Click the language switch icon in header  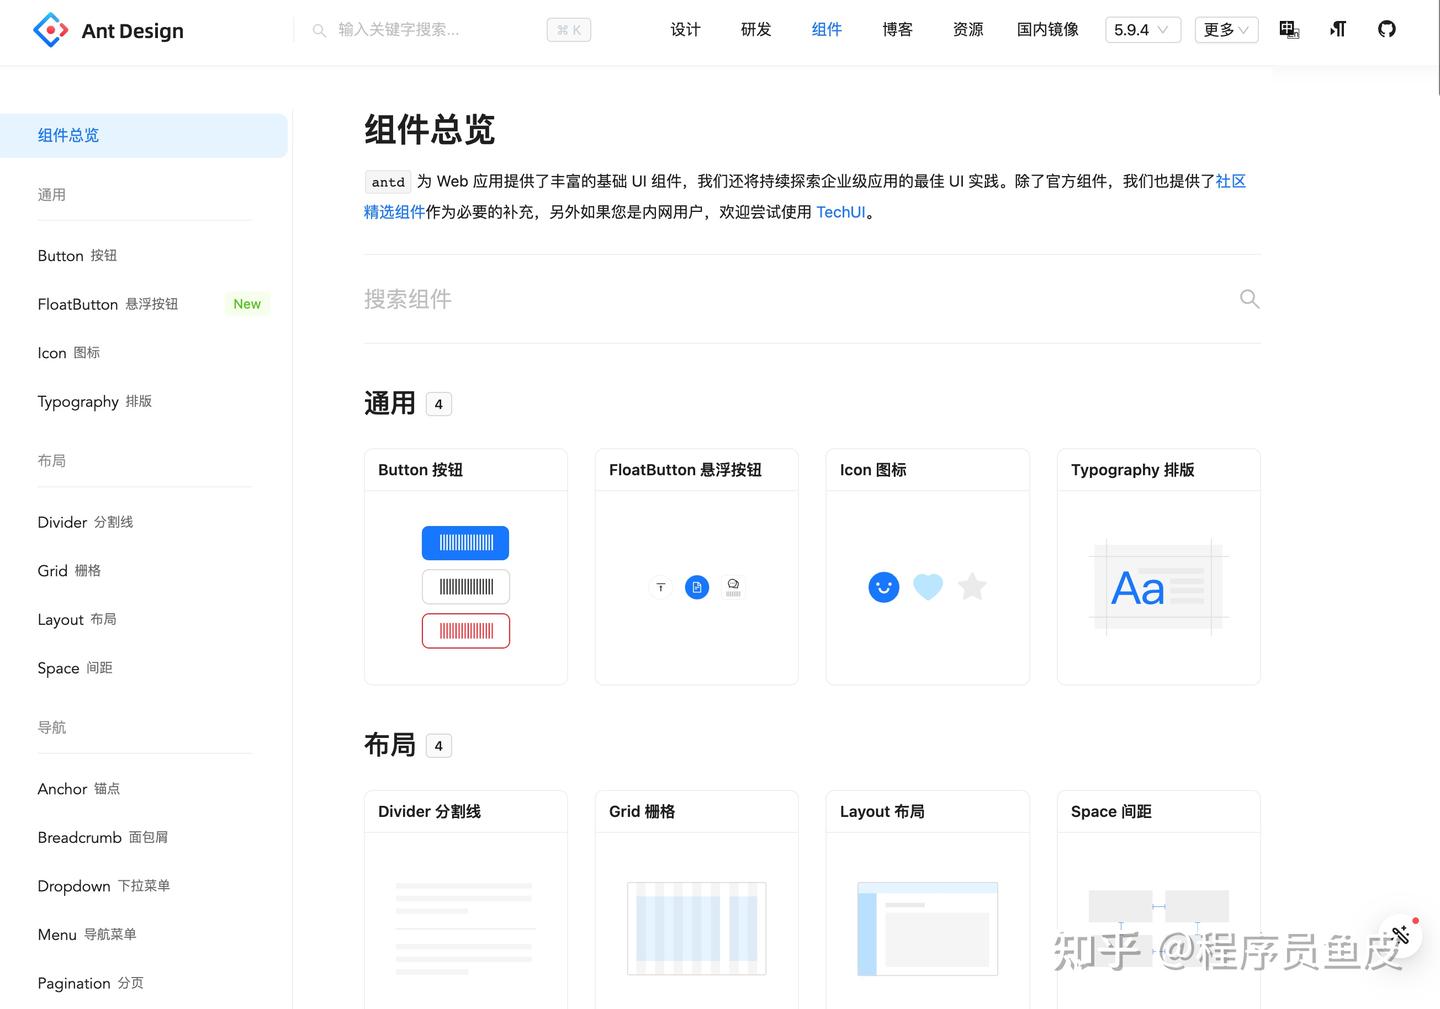coord(1289,30)
